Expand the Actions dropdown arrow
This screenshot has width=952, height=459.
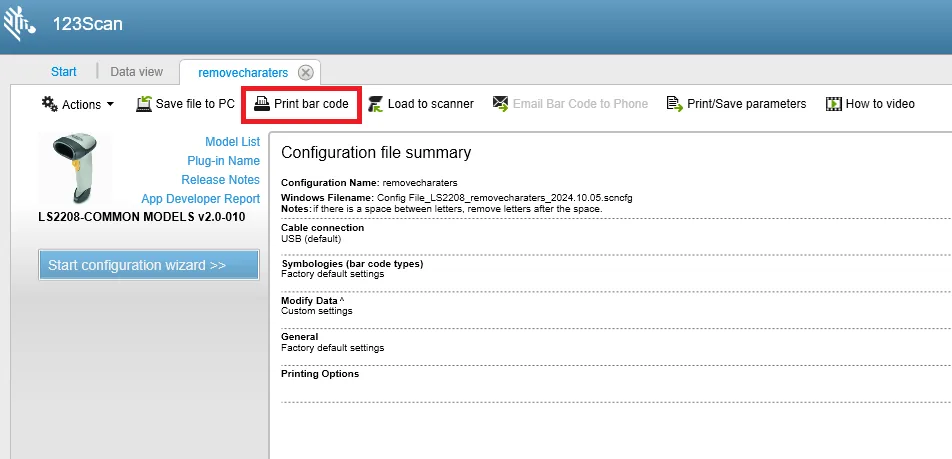point(110,104)
